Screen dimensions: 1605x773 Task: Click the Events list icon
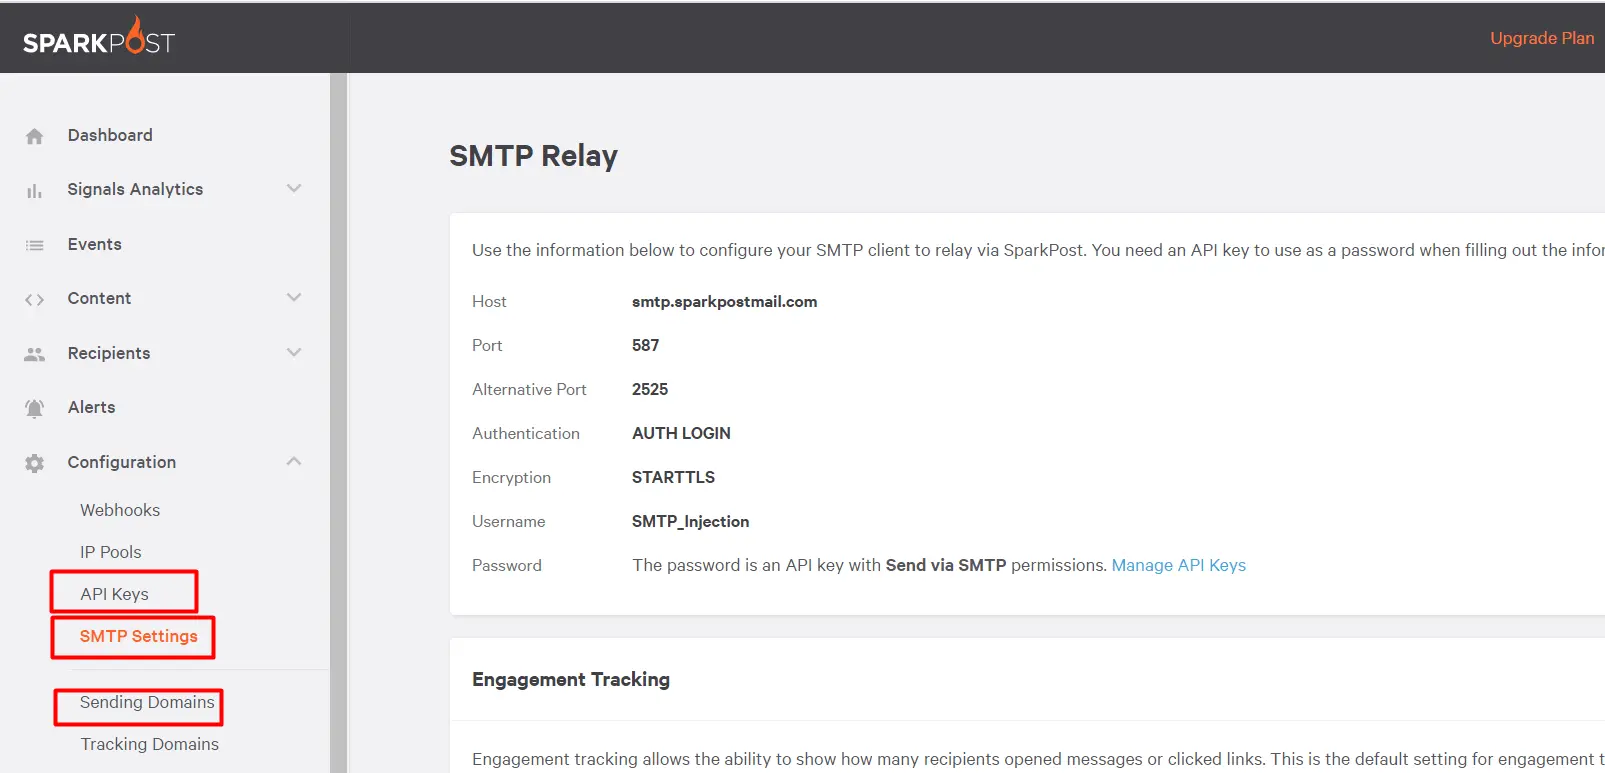tap(35, 245)
